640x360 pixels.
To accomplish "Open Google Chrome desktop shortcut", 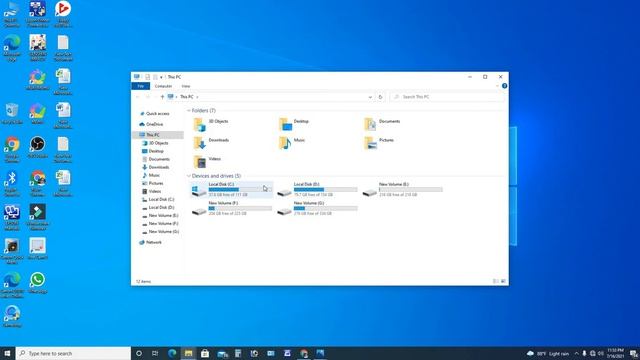I will pos(12,149).
